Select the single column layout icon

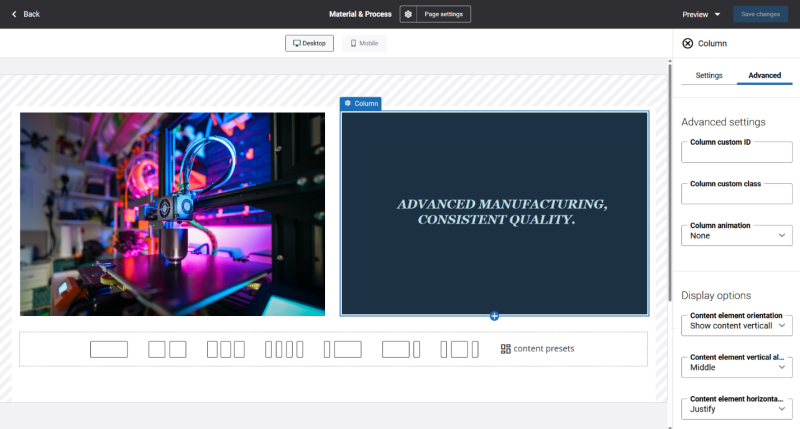pos(109,349)
